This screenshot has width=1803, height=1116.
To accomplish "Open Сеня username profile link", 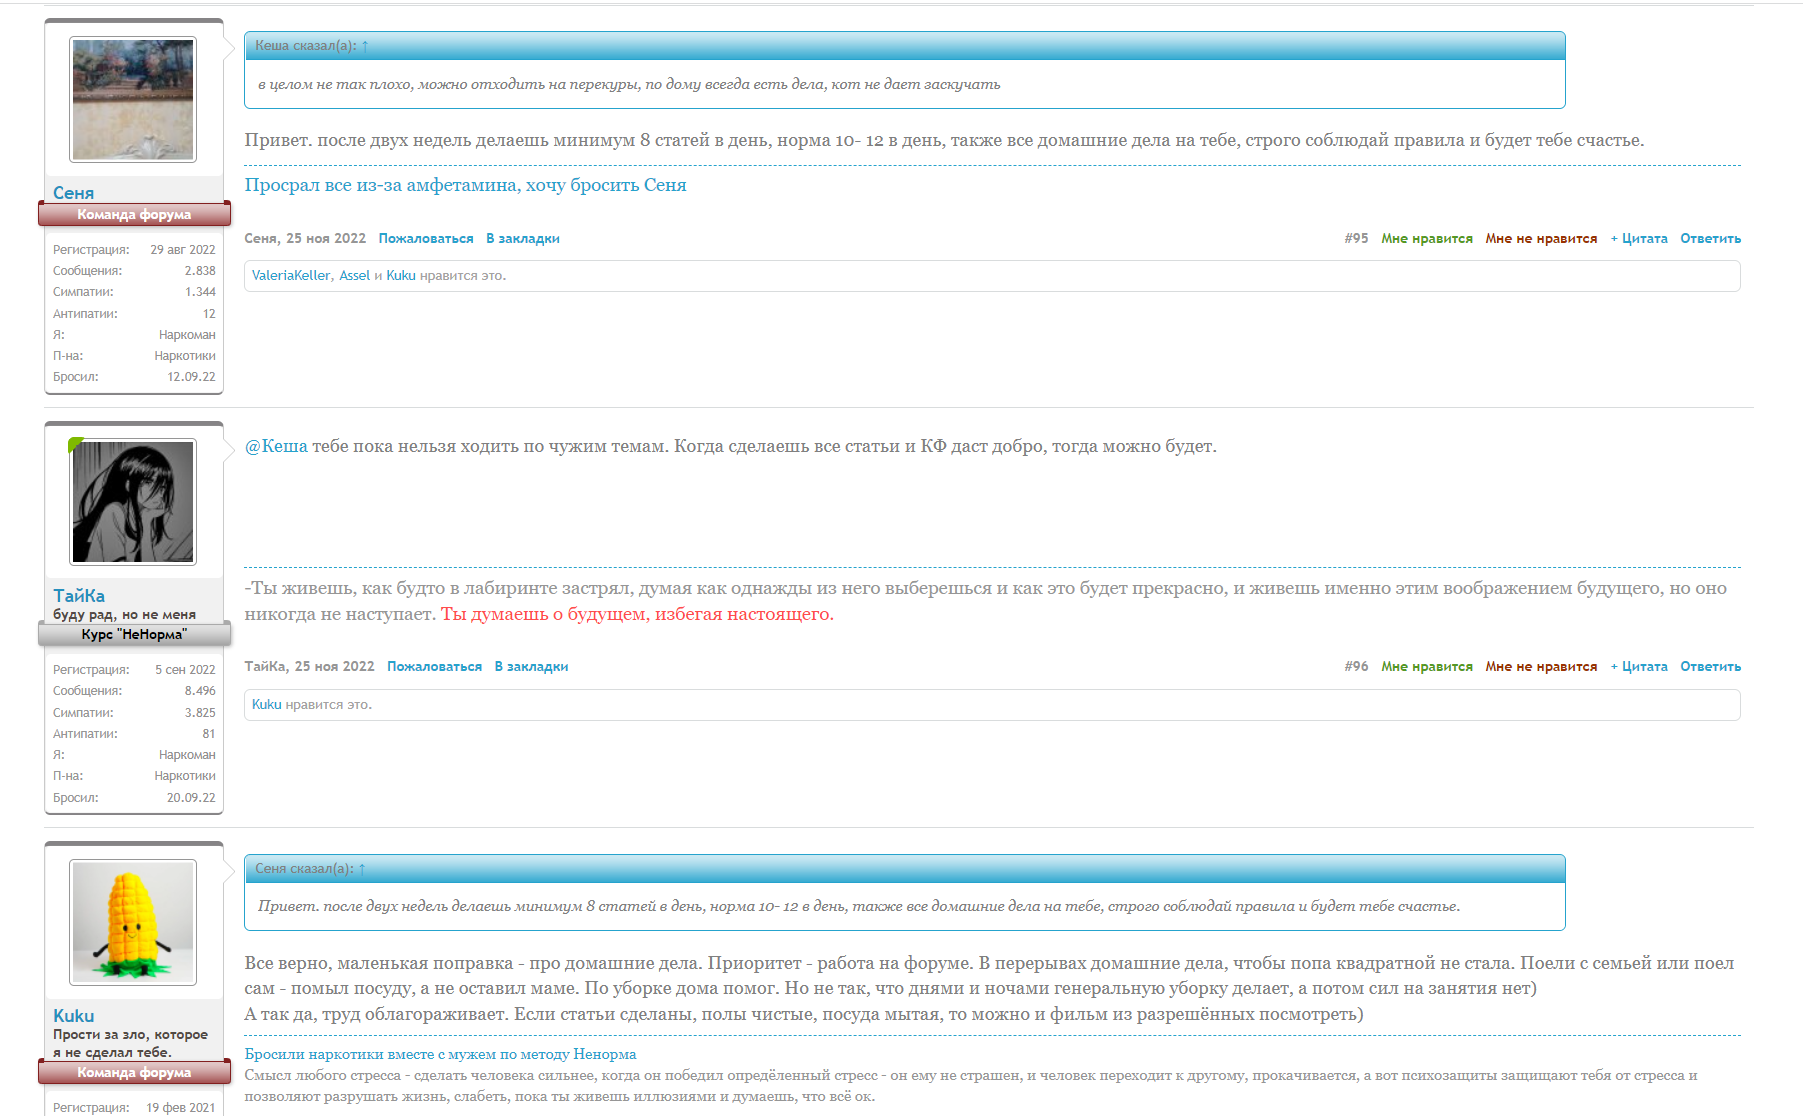I will (73, 193).
